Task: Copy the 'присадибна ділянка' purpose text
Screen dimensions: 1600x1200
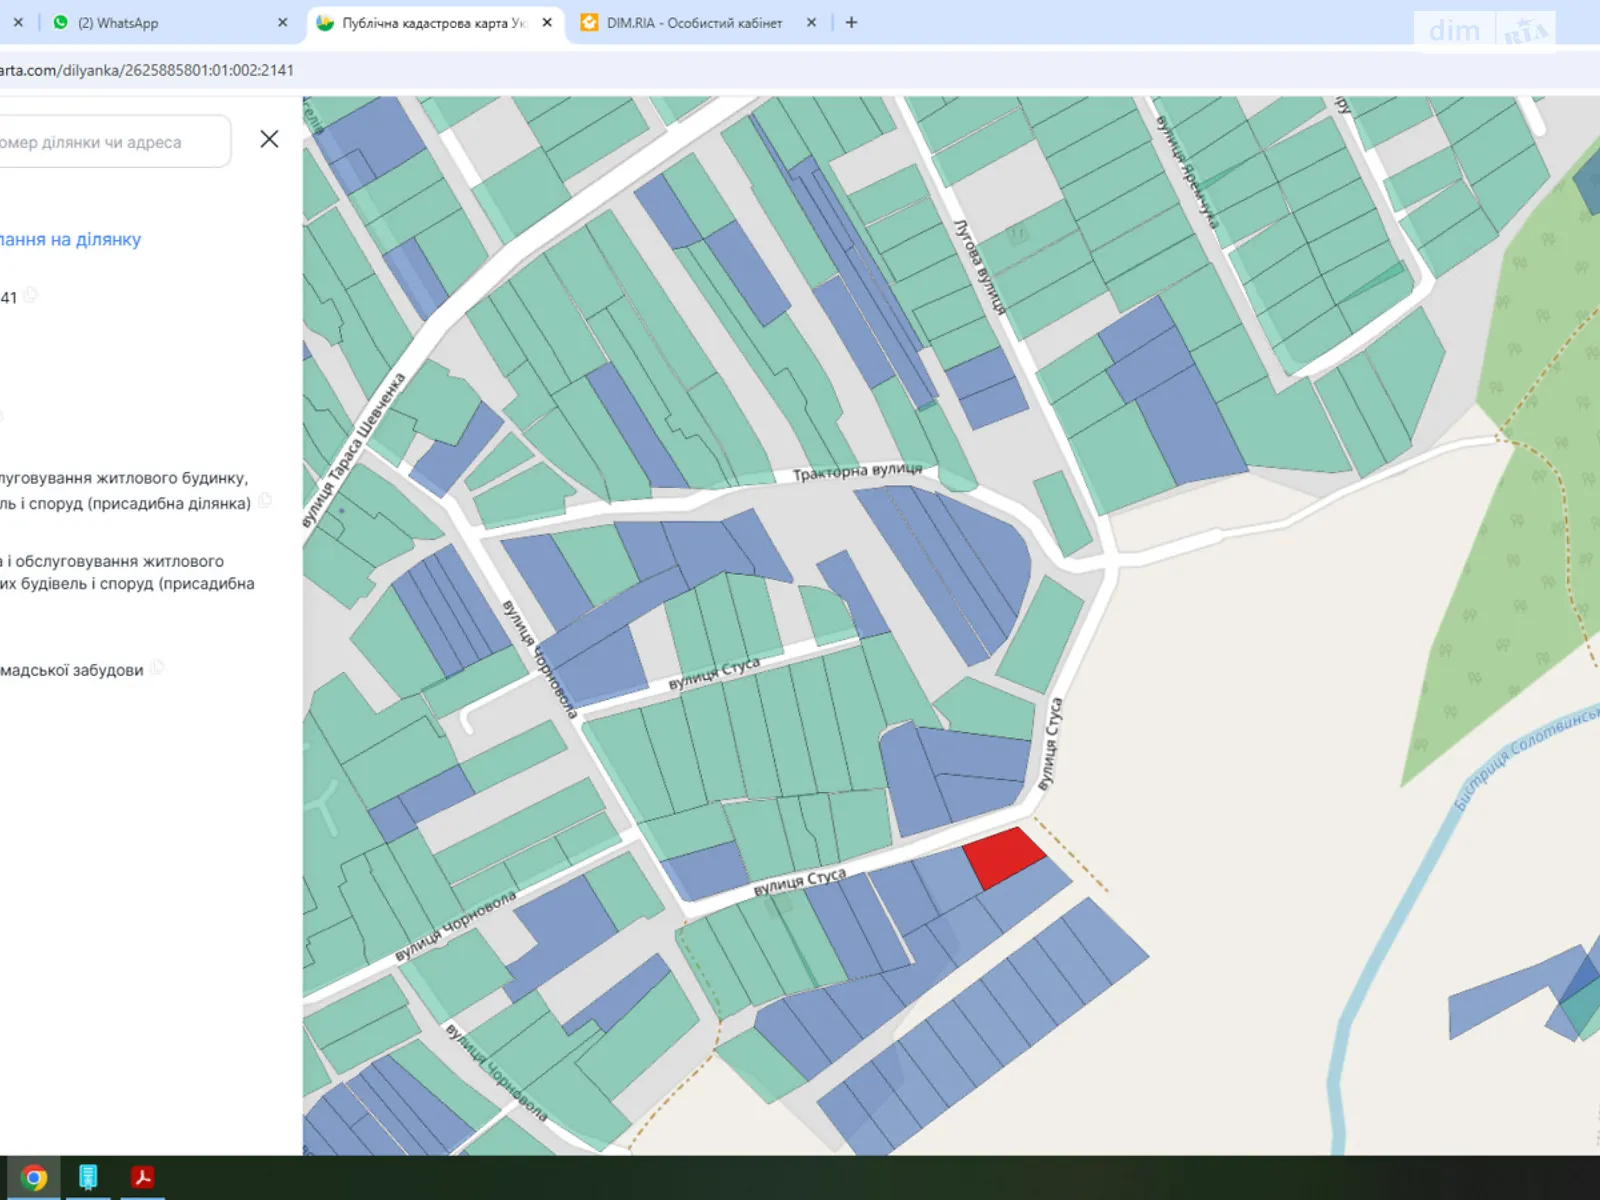Action: point(265,502)
